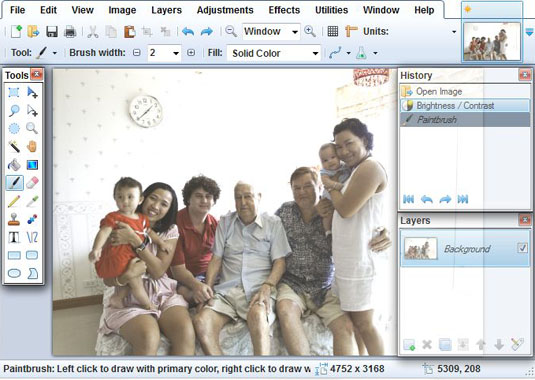Open the File menu
Screen dimensions: 535x380
coord(17,10)
